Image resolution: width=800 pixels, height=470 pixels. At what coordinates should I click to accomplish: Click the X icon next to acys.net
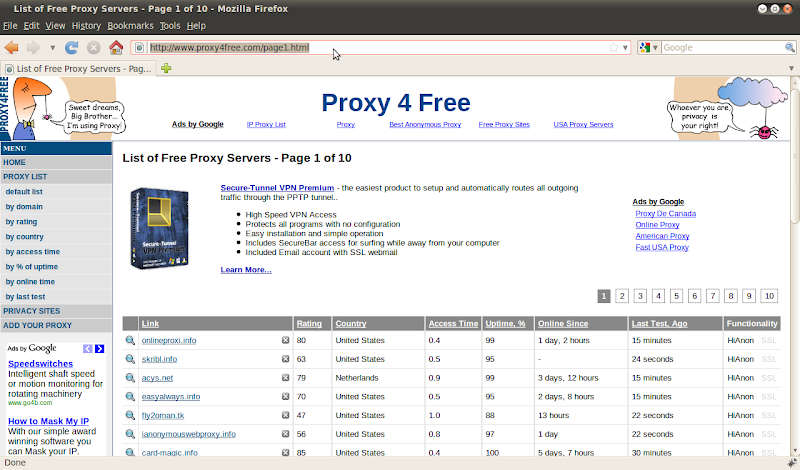click(x=286, y=378)
